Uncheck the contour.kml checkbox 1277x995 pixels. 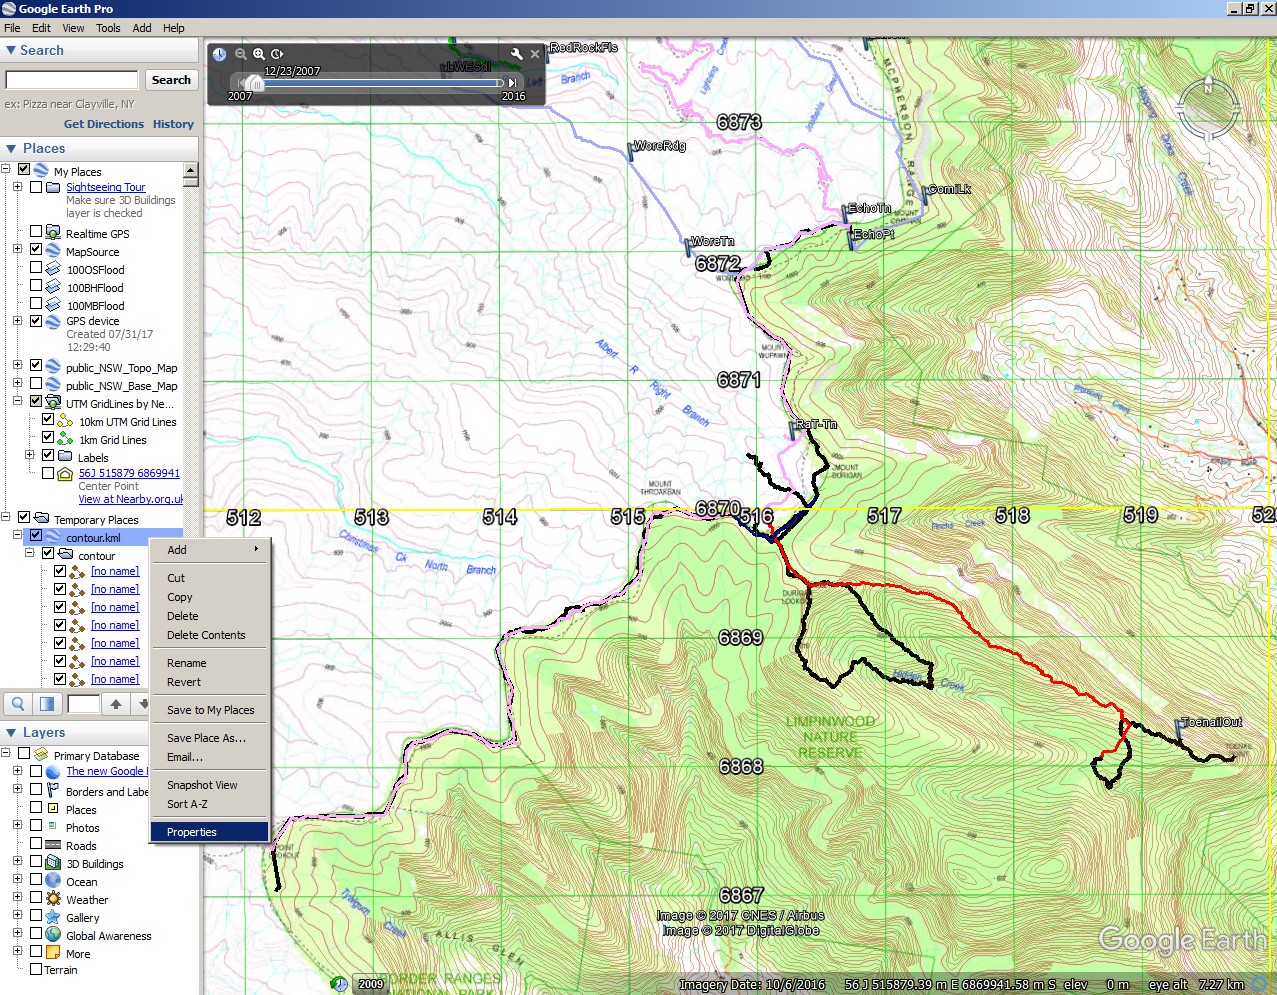(x=36, y=535)
